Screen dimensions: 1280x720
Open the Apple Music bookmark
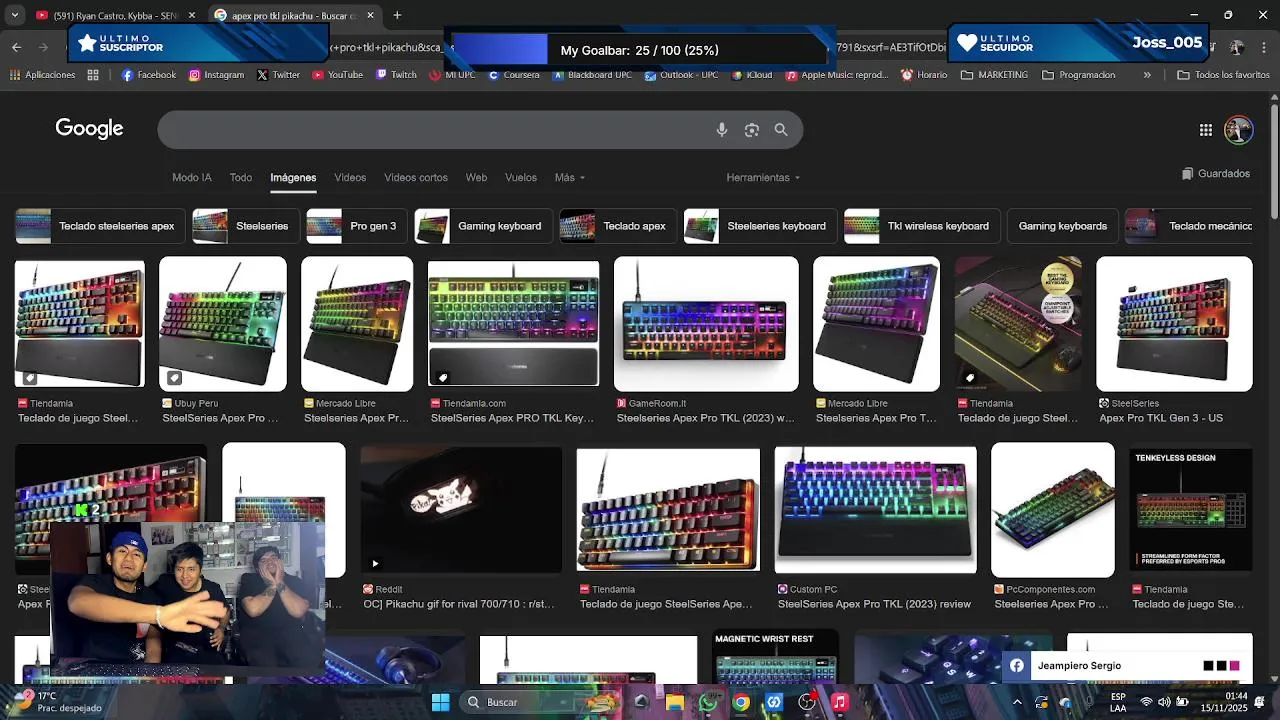pyautogui.click(x=837, y=75)
